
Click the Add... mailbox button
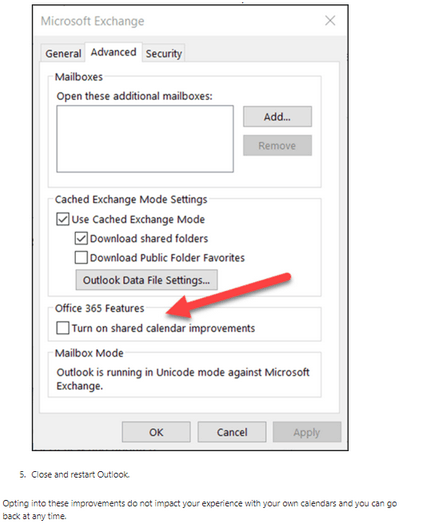[x=277, y=117]
